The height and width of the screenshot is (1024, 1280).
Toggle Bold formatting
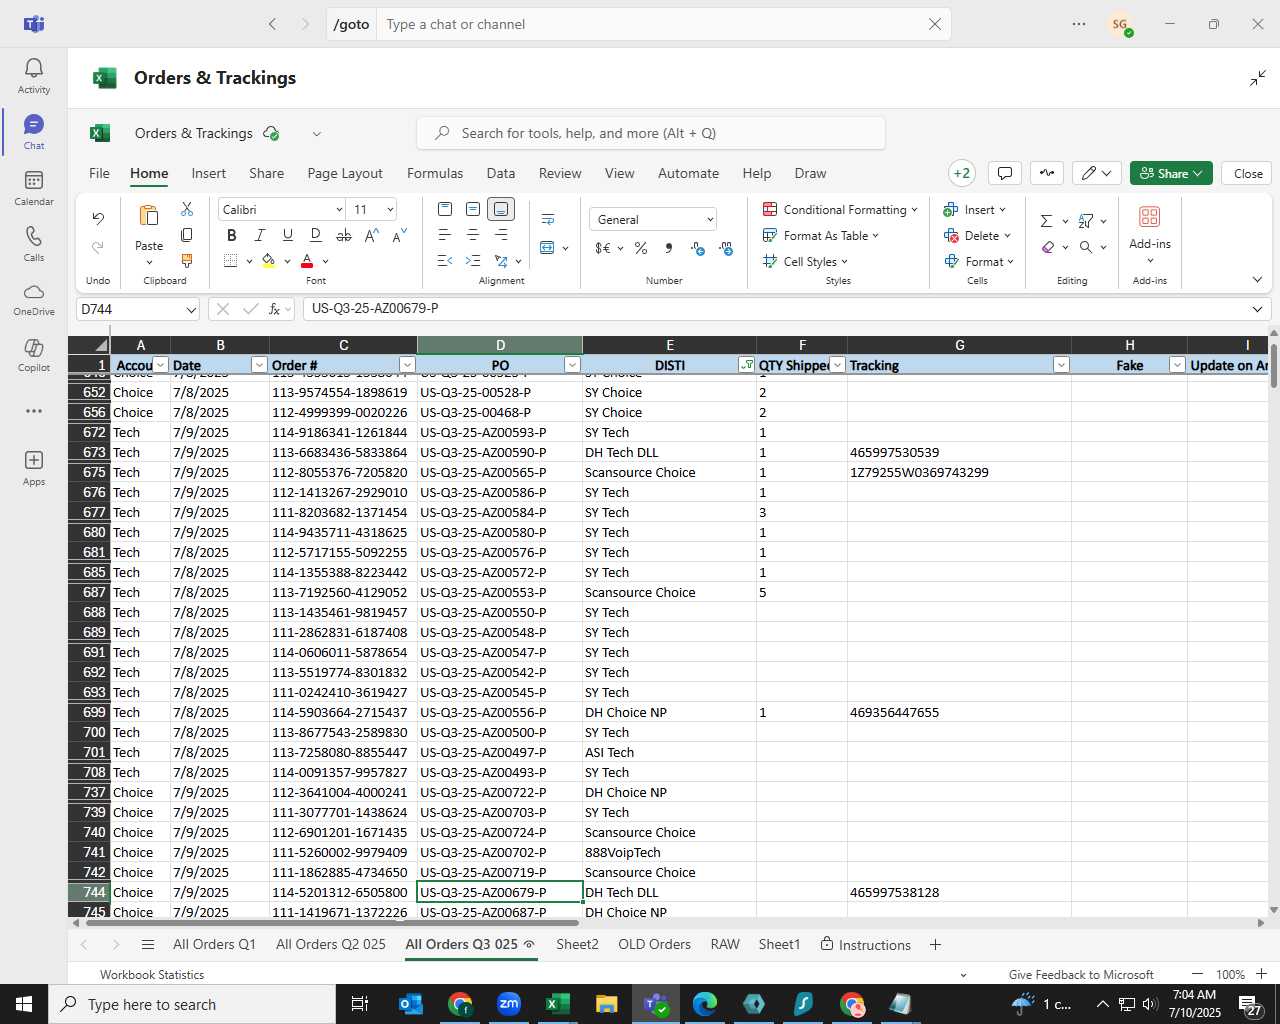232,235
